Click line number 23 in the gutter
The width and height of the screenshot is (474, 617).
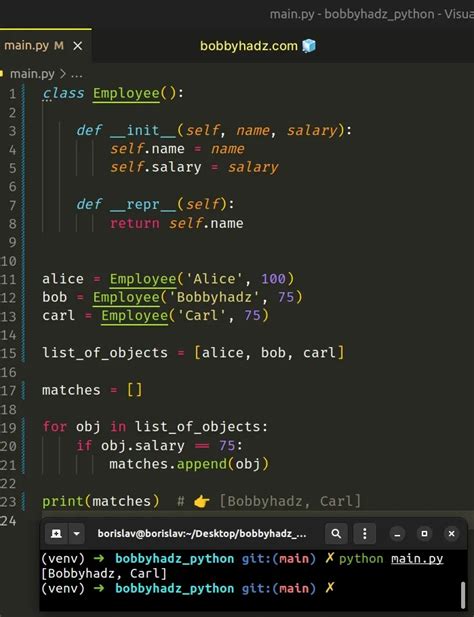tap(9, 502)
